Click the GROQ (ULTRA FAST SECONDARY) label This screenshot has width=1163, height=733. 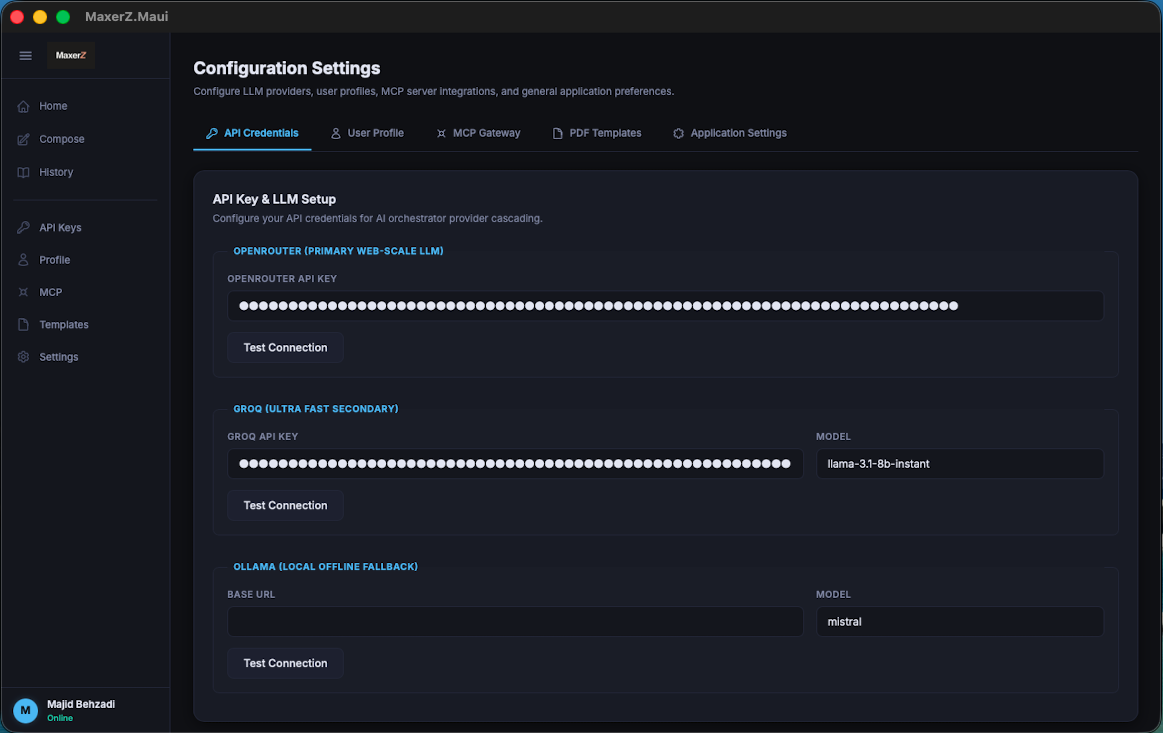[x=316, y=410]
